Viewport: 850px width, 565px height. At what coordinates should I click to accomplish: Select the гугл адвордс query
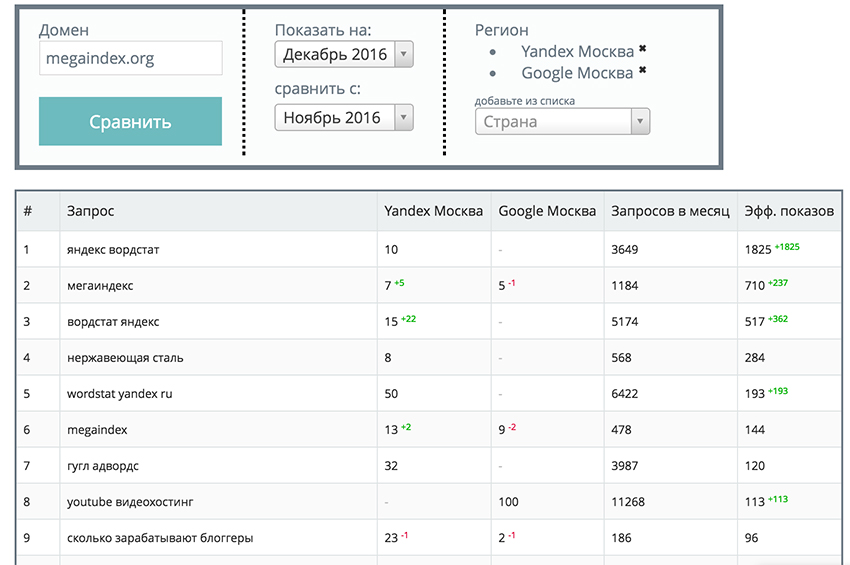[x=102, y=466]
